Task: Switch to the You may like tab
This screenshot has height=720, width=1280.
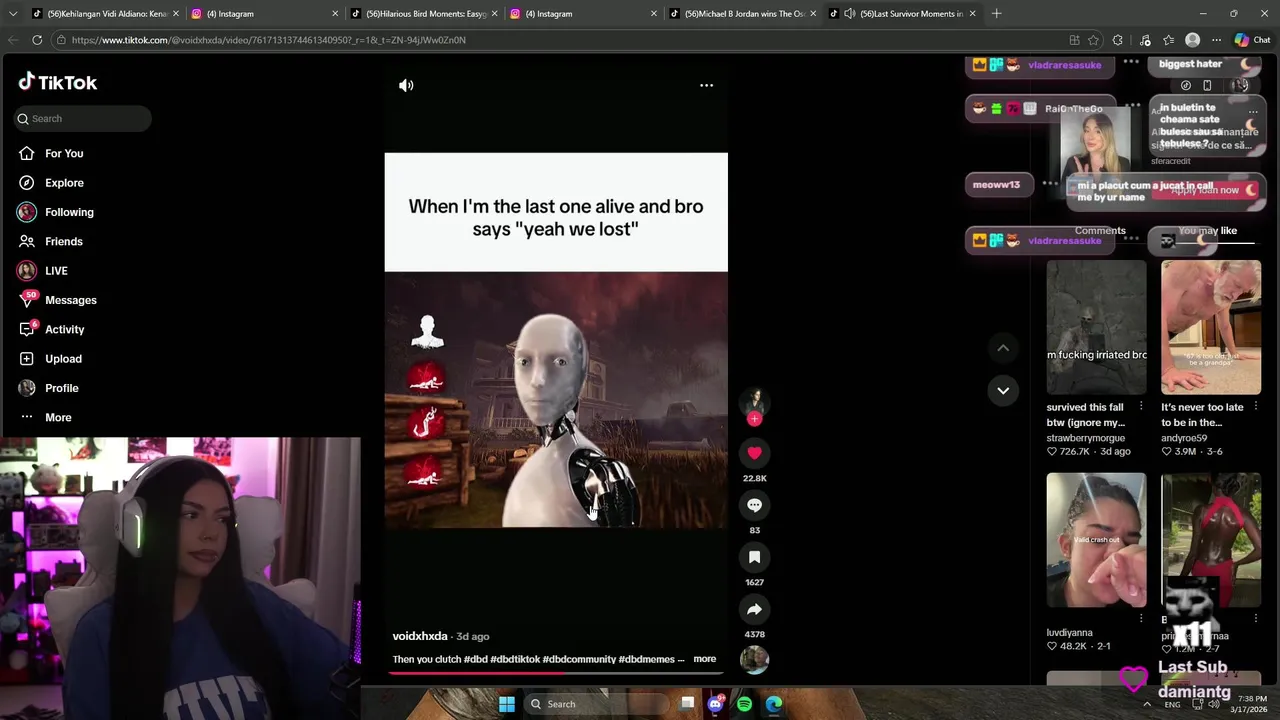Action: click(x=1207, y=231)
